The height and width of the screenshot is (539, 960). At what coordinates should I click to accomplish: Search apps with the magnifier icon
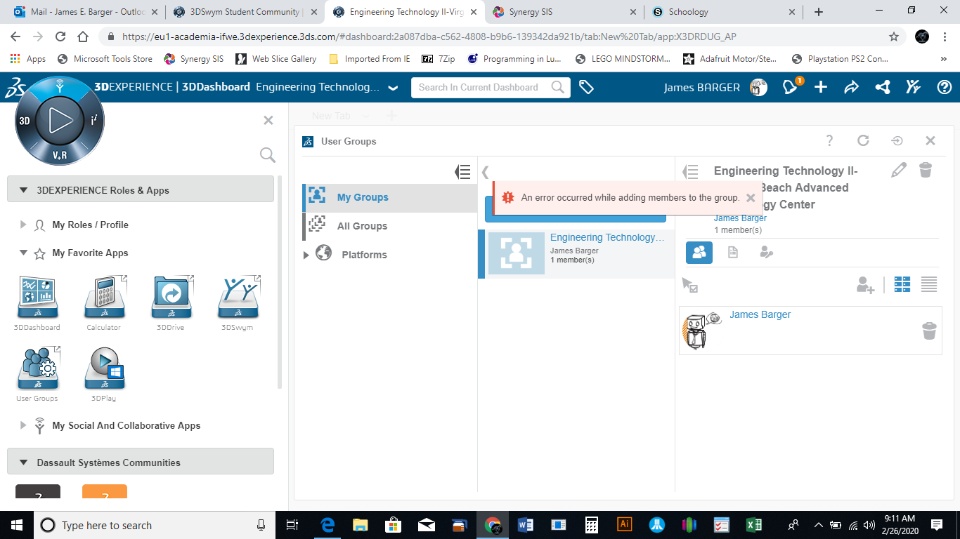(268, 155)
